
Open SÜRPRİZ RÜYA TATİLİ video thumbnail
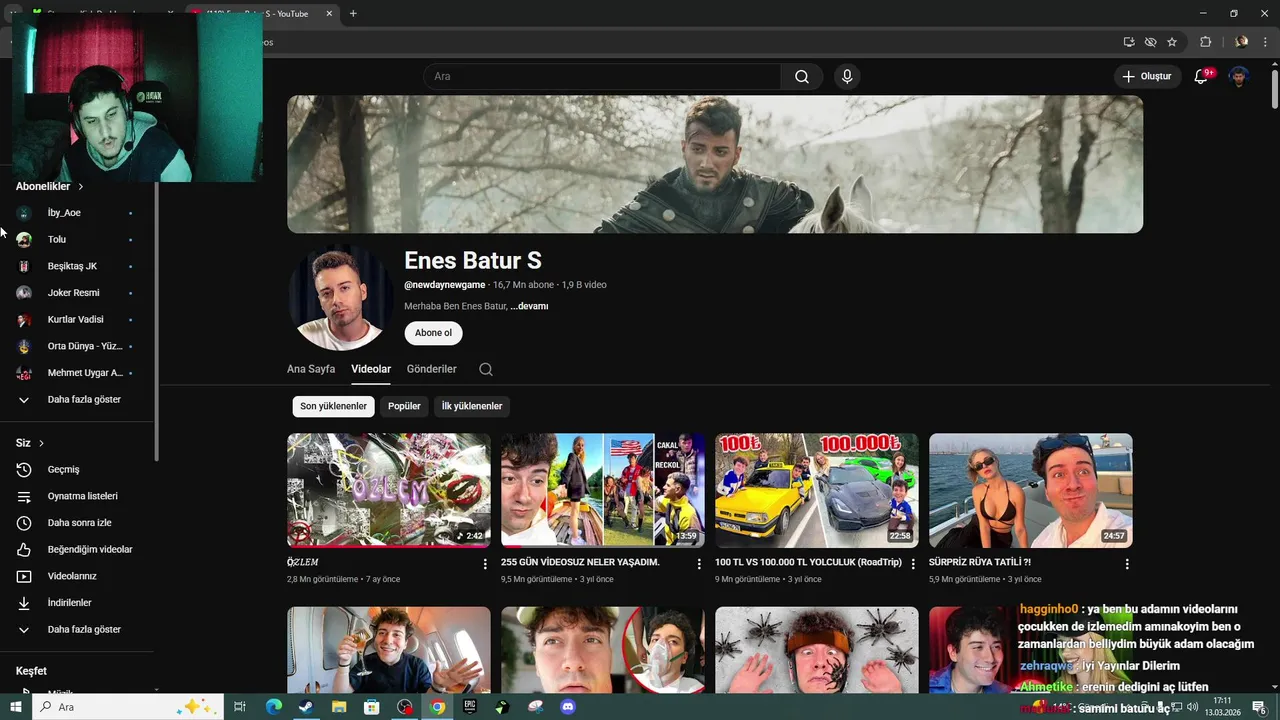tap(1031, 490)
